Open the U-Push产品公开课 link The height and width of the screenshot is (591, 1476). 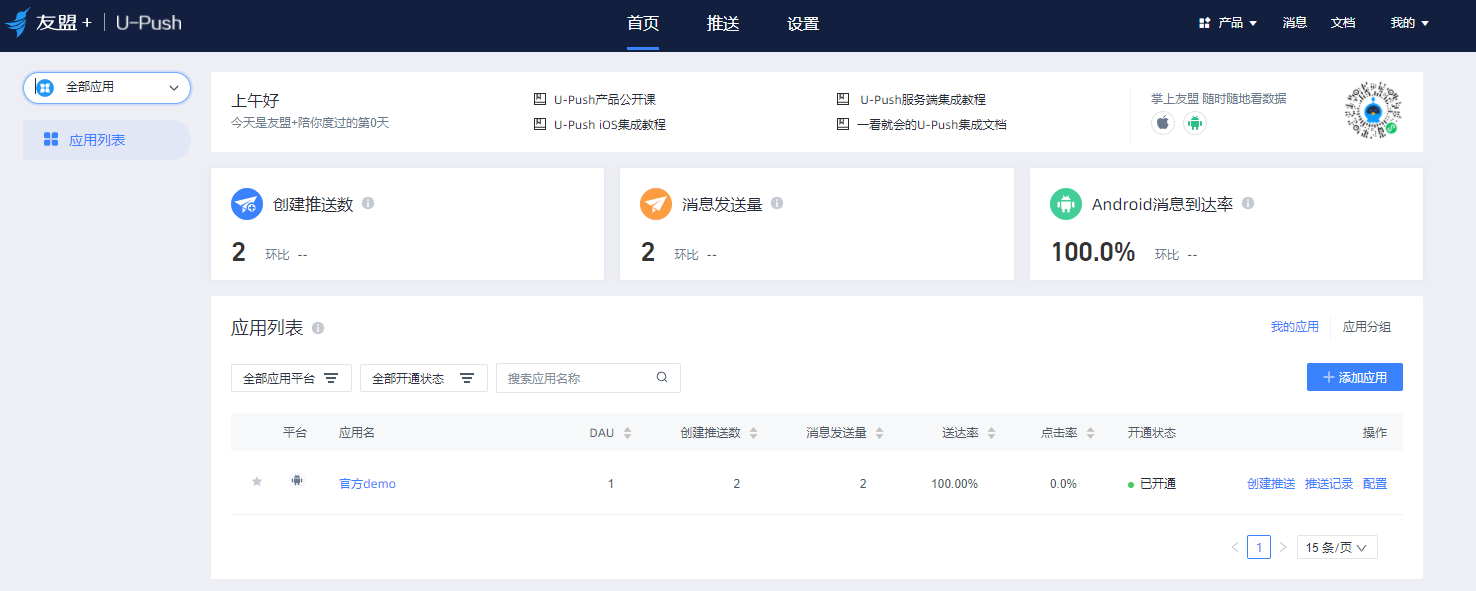point(605,100)
